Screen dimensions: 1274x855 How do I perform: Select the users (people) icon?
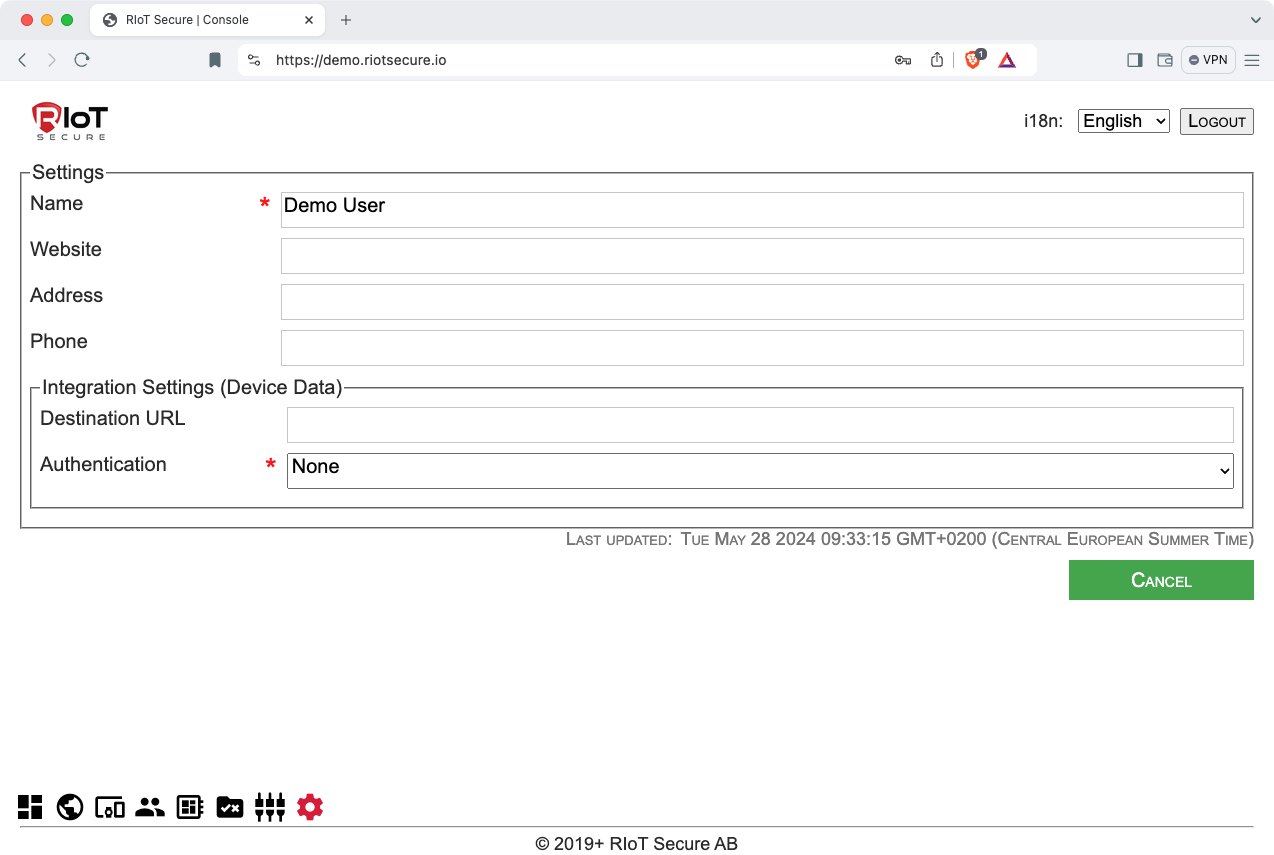[150, 807]
